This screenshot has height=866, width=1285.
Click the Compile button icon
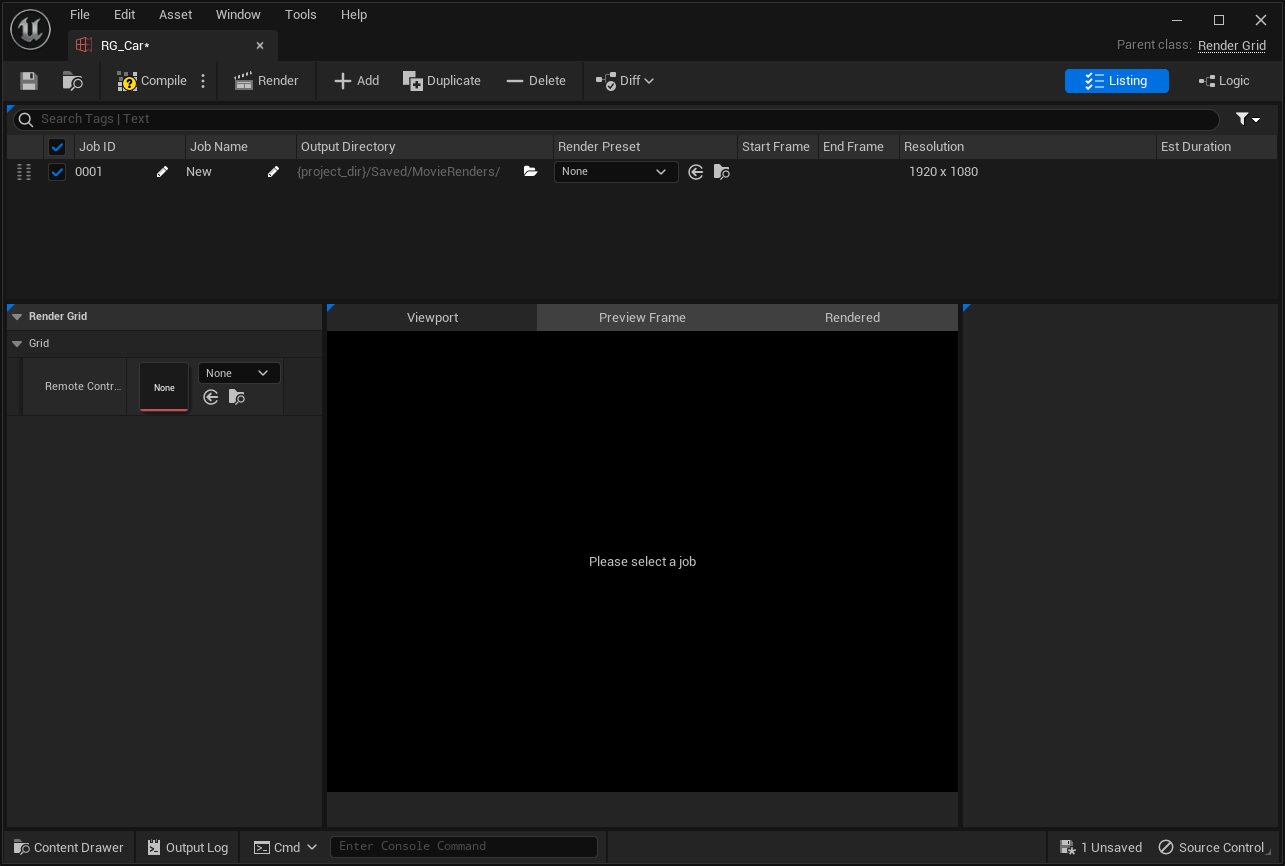click(125, 80)
